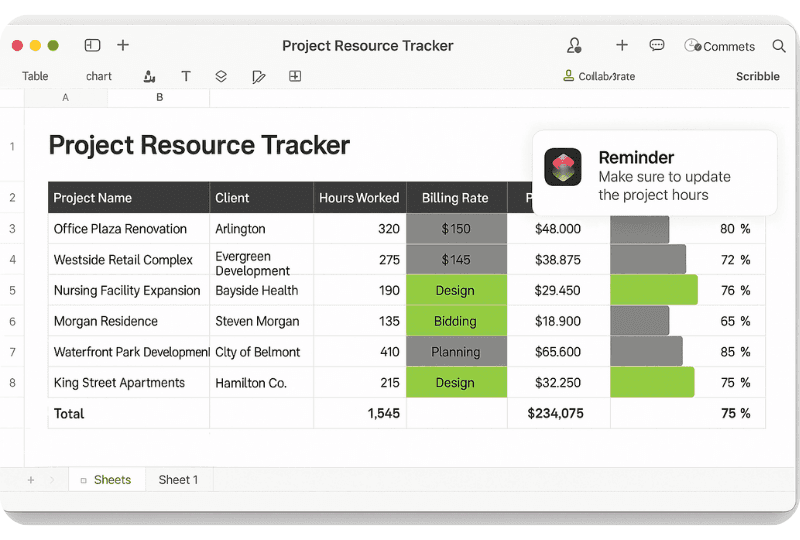Image resolution: width=800 pixels, height=540 pixels.
Task: Select the King Street Apartments cell
Action: (129, 382)
